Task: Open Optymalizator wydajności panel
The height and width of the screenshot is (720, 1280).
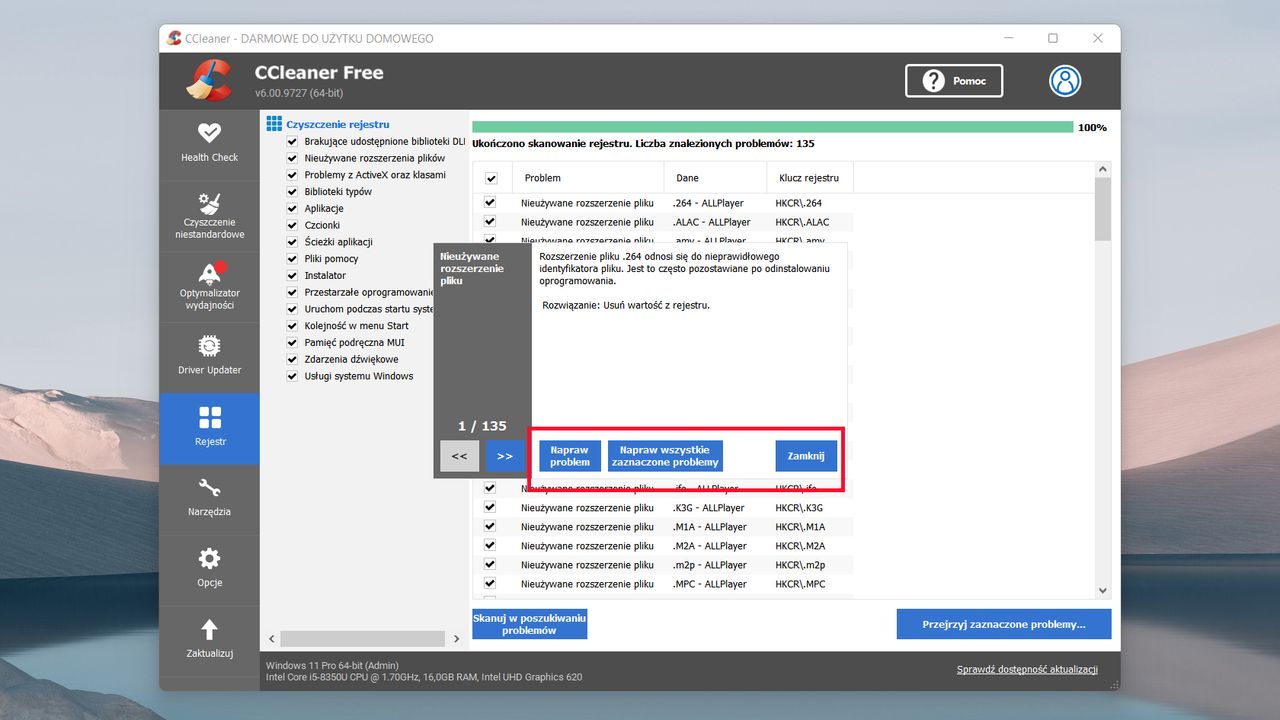Action: pyautogui.click(x=209, y=286)
